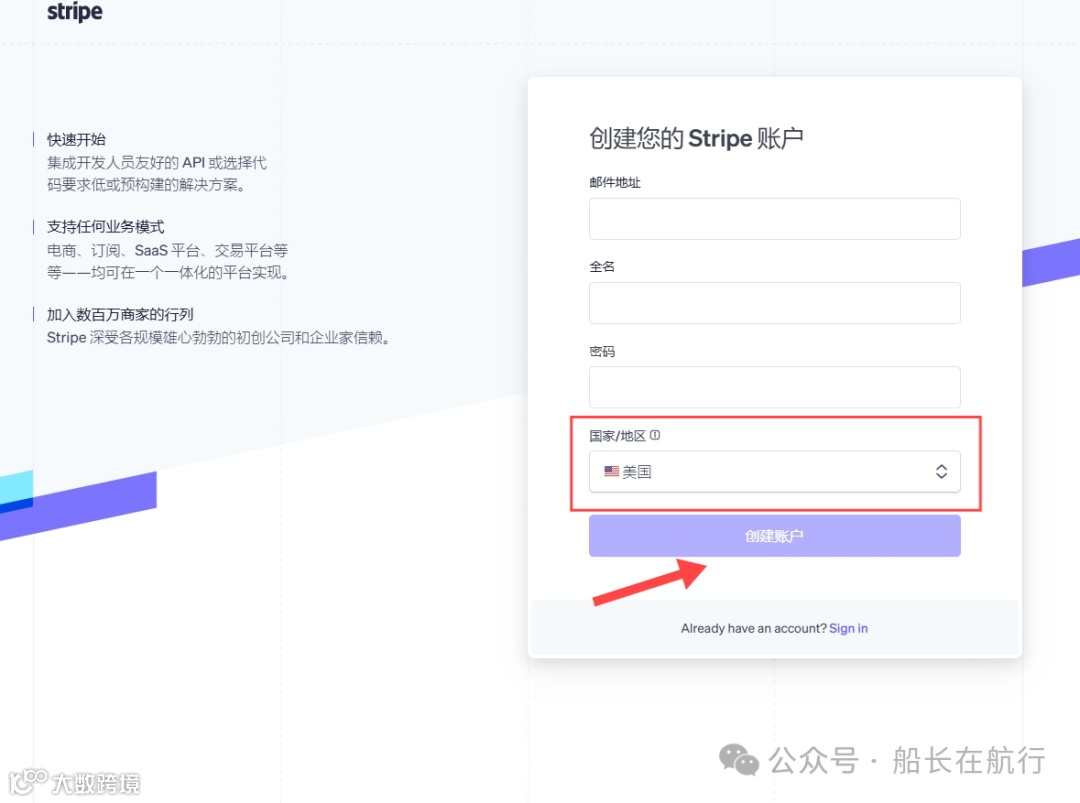
Task: Click the US flag icon in the country field
Action: click(x=612, y=472)
